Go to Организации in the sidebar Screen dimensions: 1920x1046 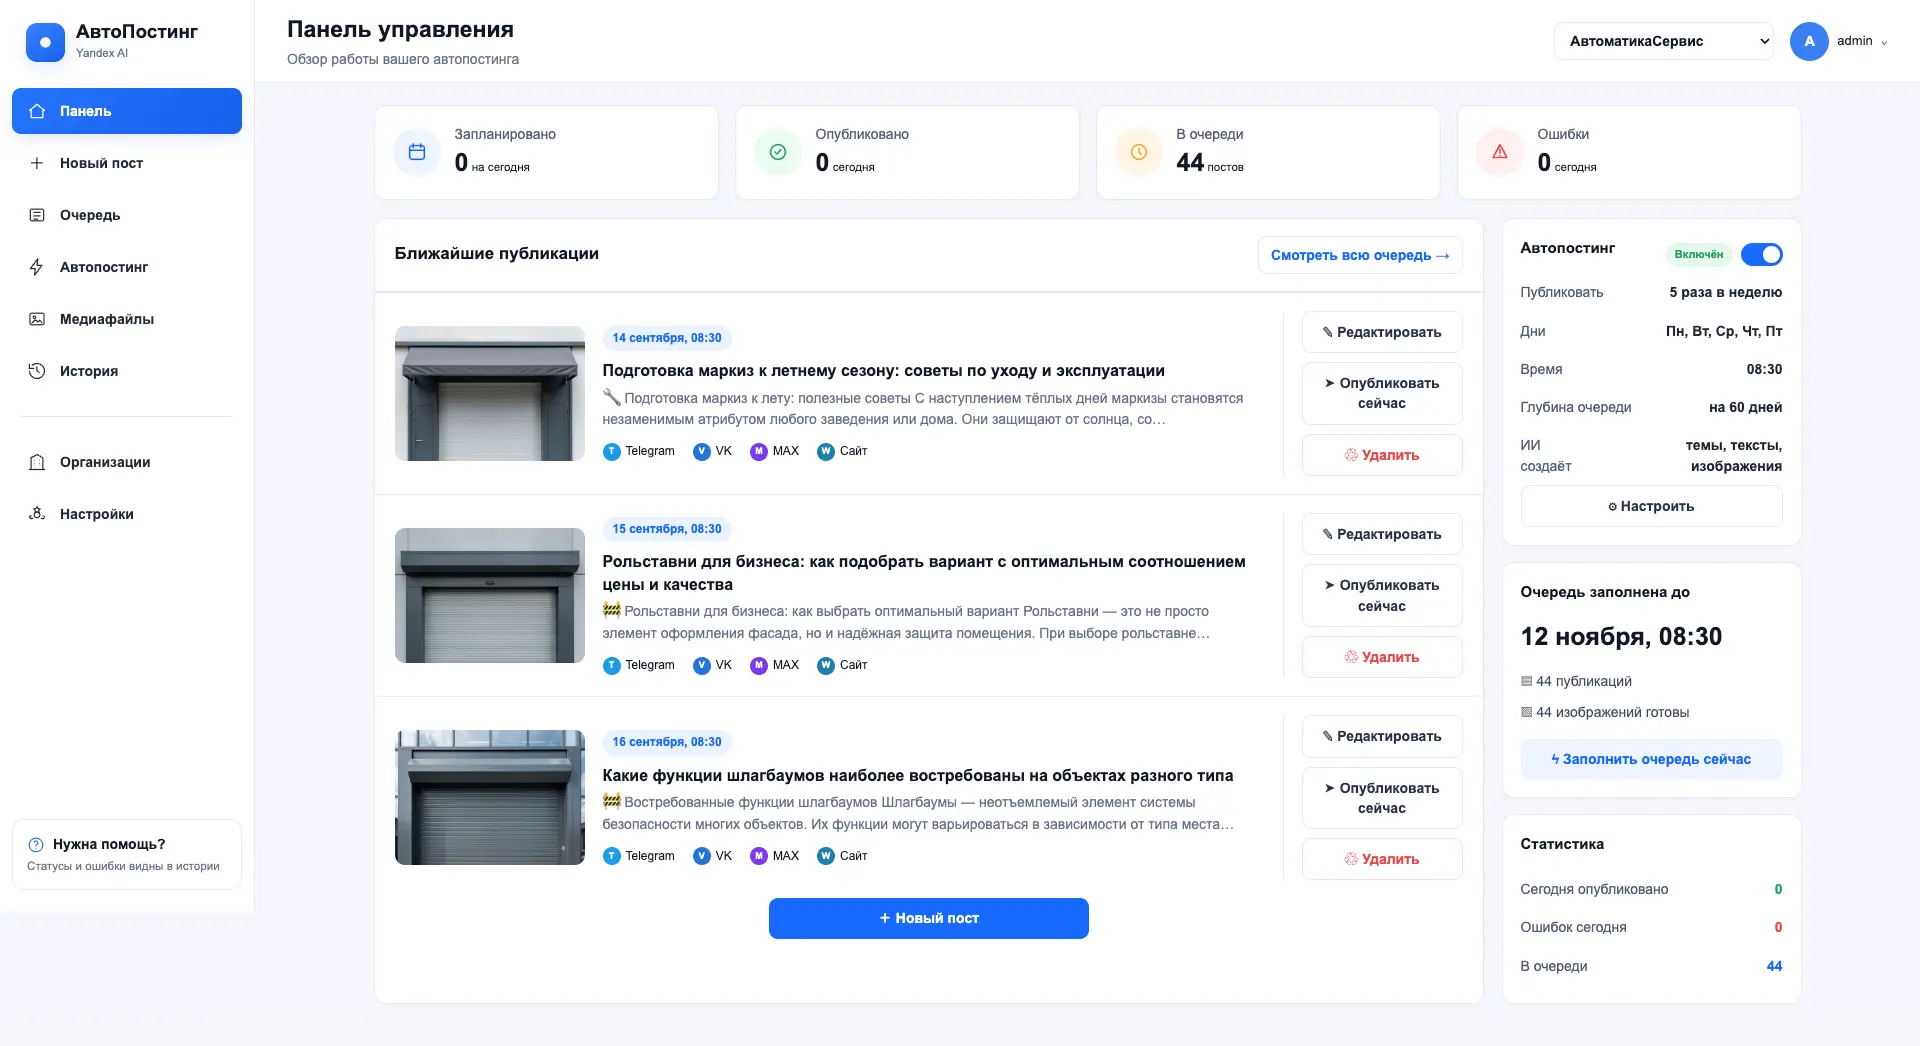pyautogui.click(x=127, y=462)
